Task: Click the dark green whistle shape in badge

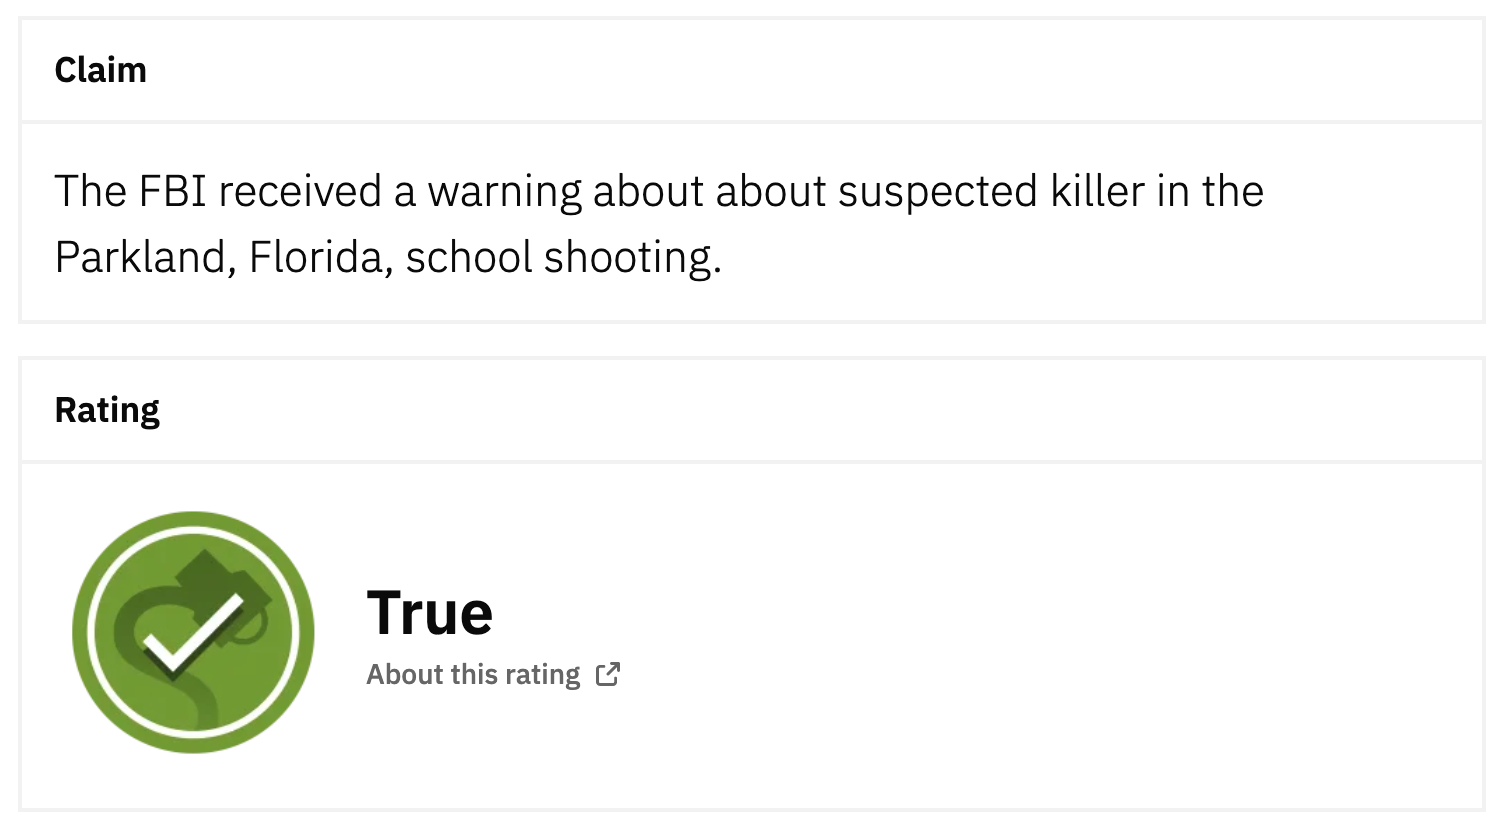Action: pyautogui.click(x=222, y=583)
